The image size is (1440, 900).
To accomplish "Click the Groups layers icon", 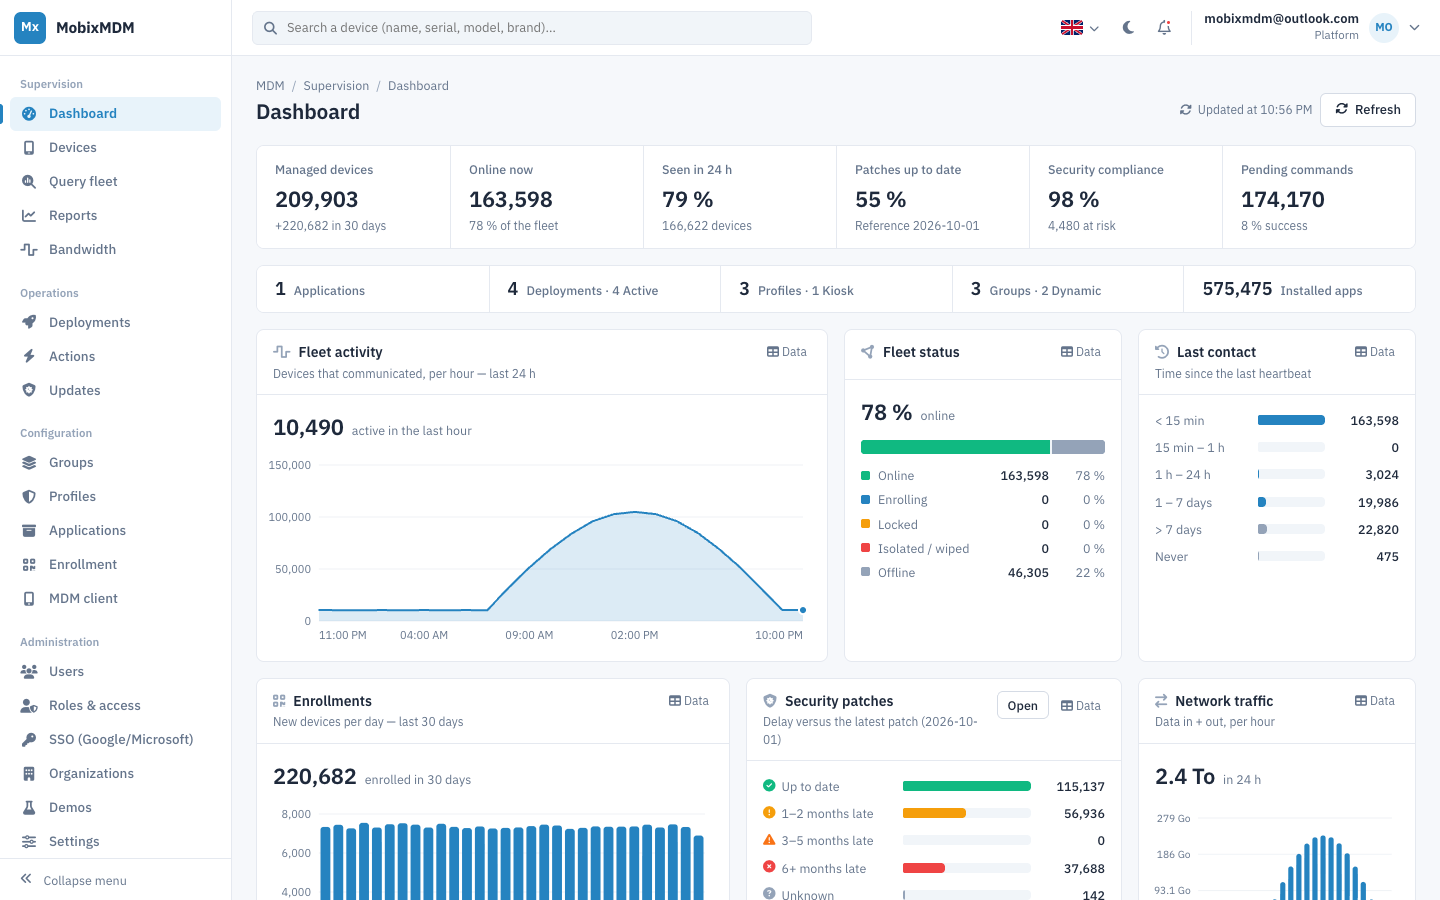I will point(29,463).
